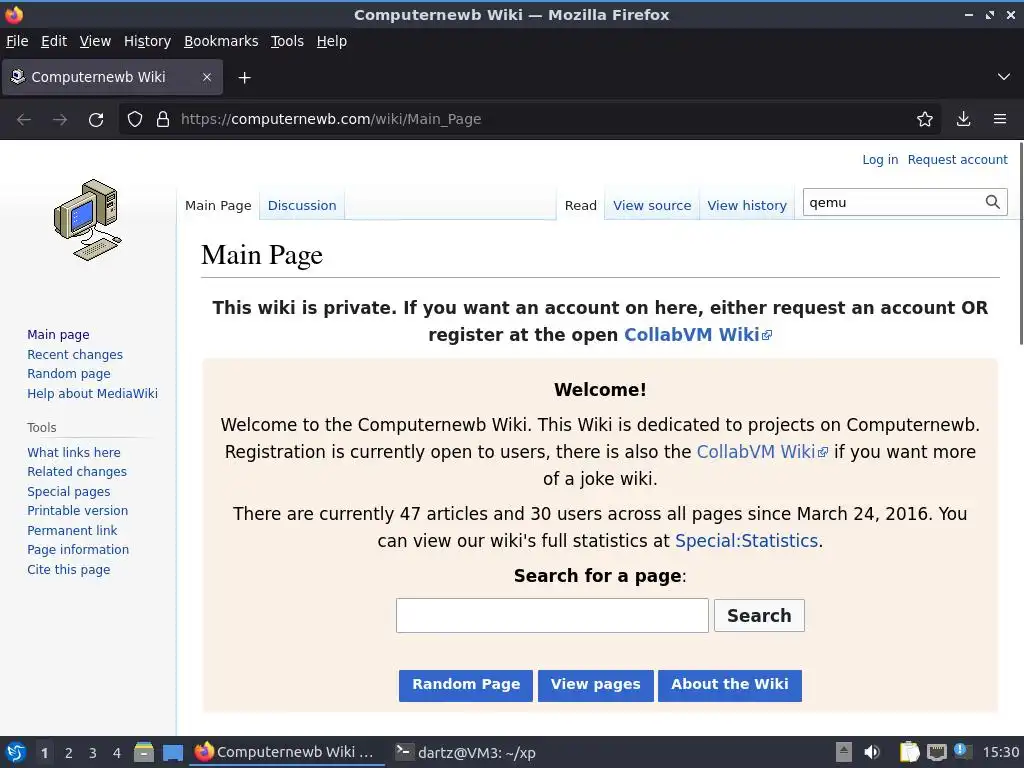Click the Firefox URL address bar
Image resolution: width=1024 pixels, height=768 pixels.
529,119
